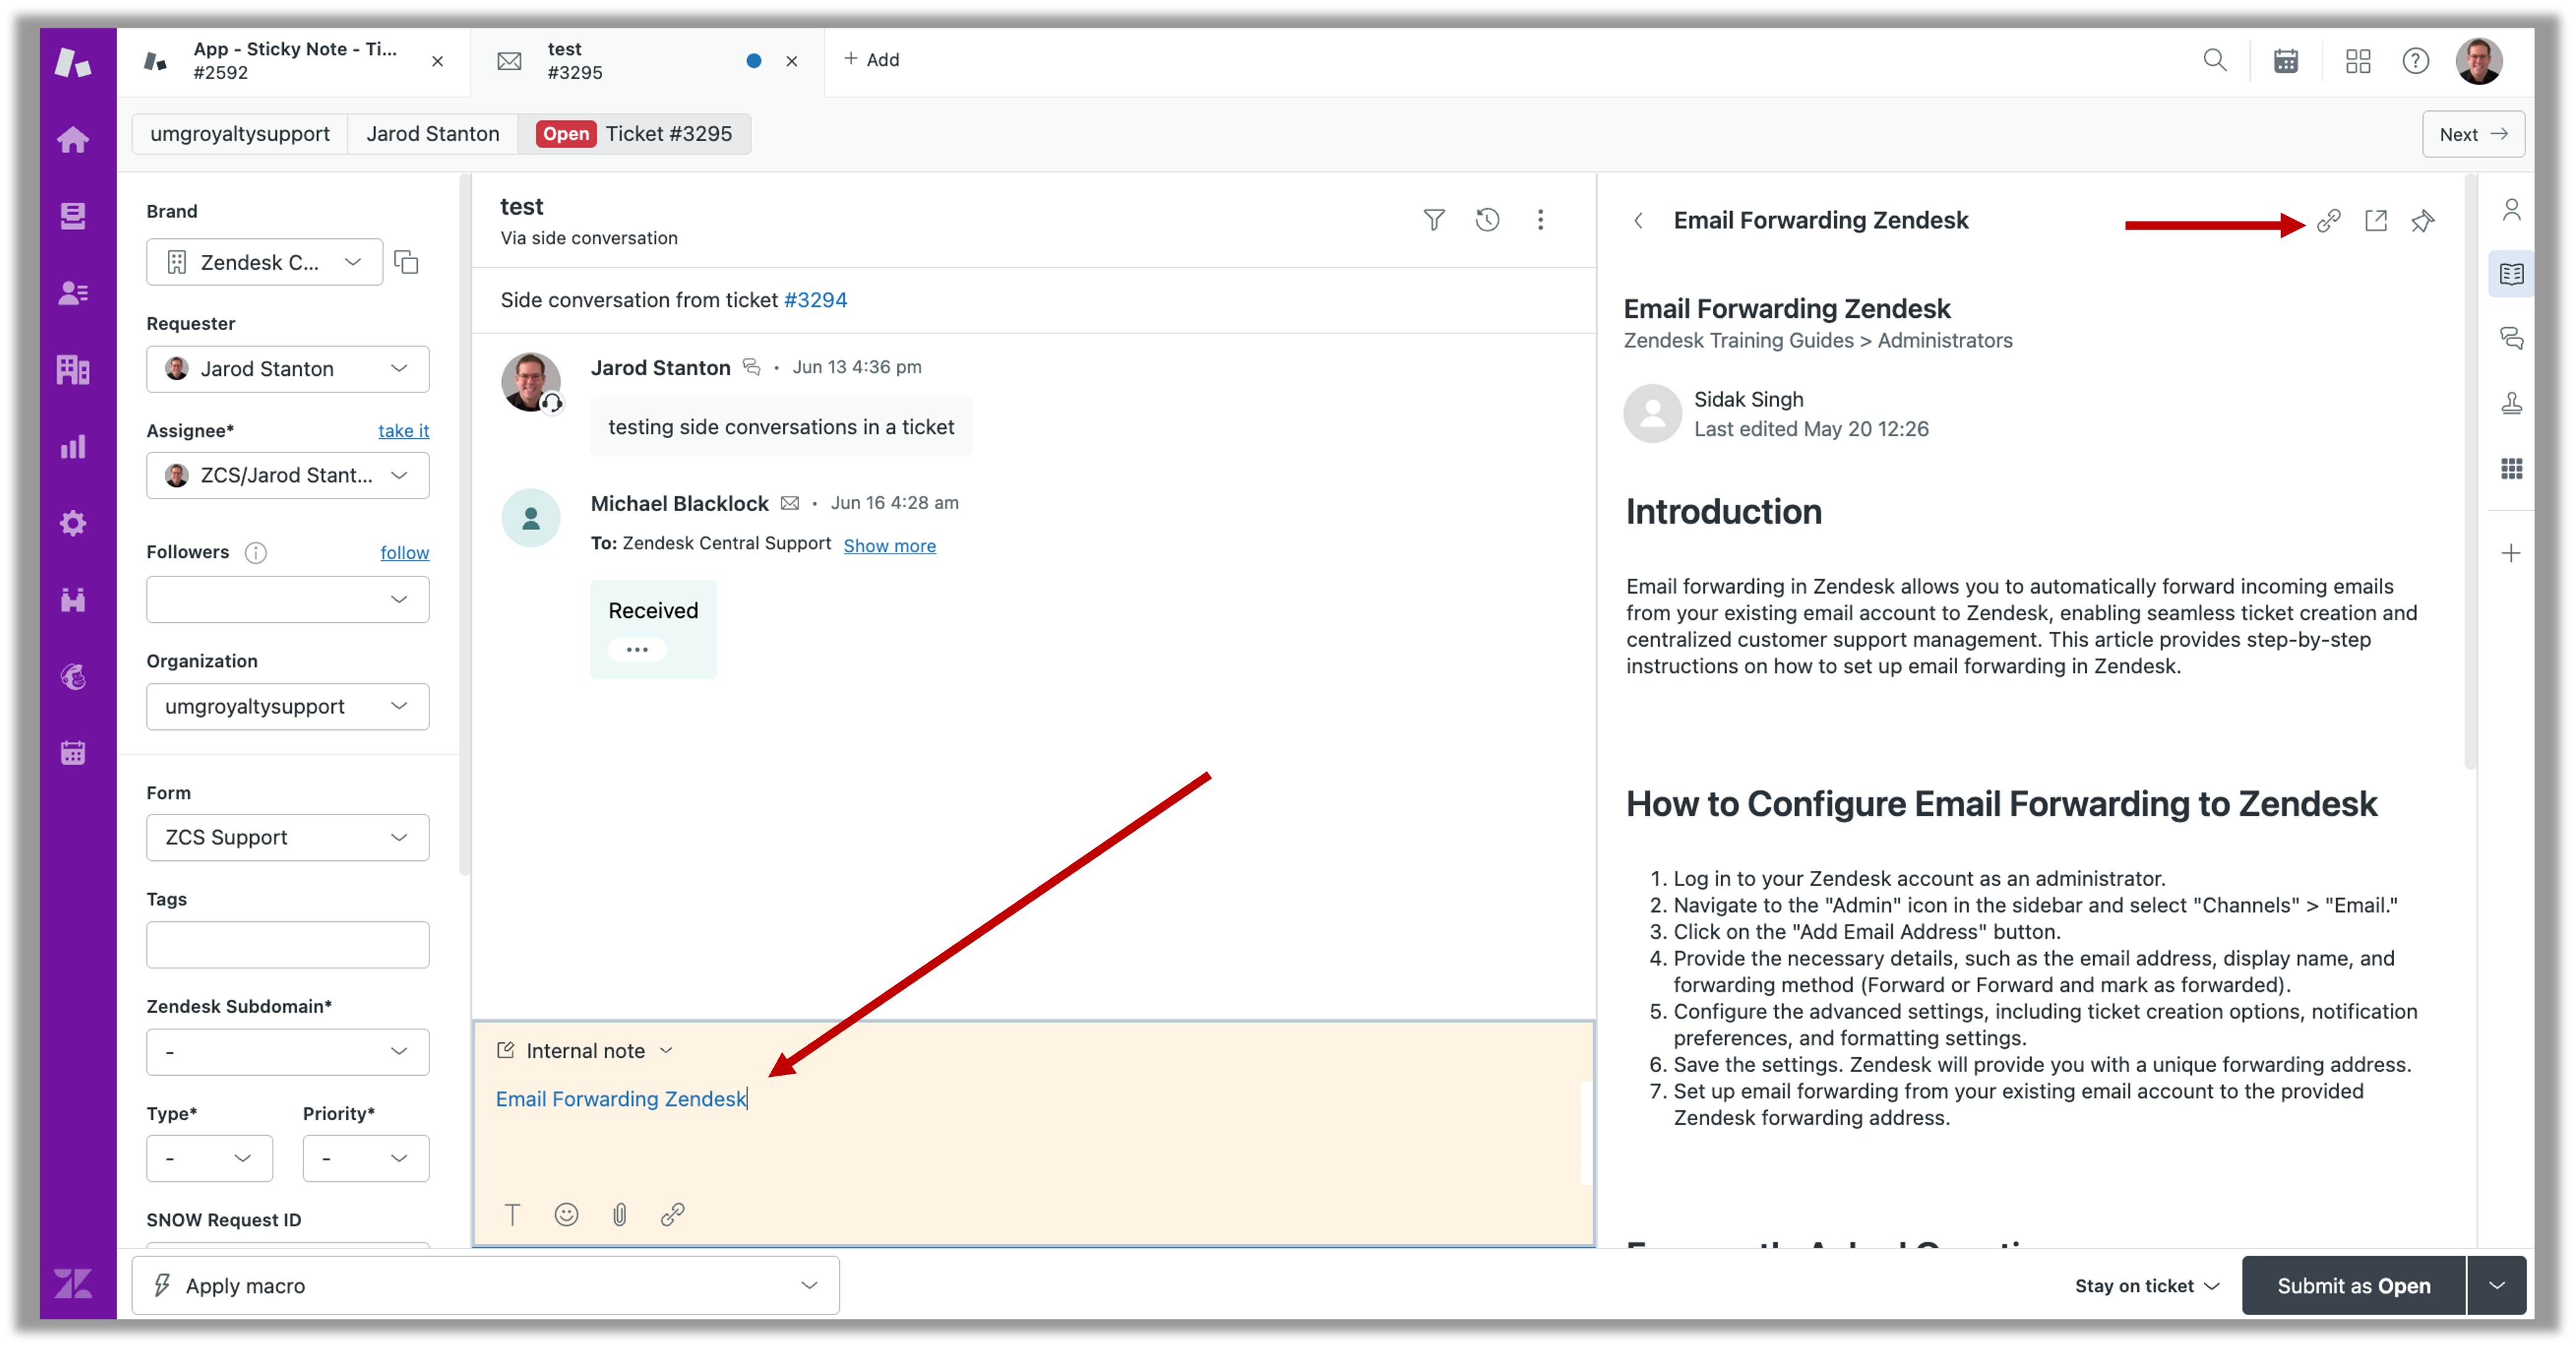This screenshot has width=2576, height=1346.
Task: Click inside the Tags input field
Action: pyautogui.click(x=288, y=944)
